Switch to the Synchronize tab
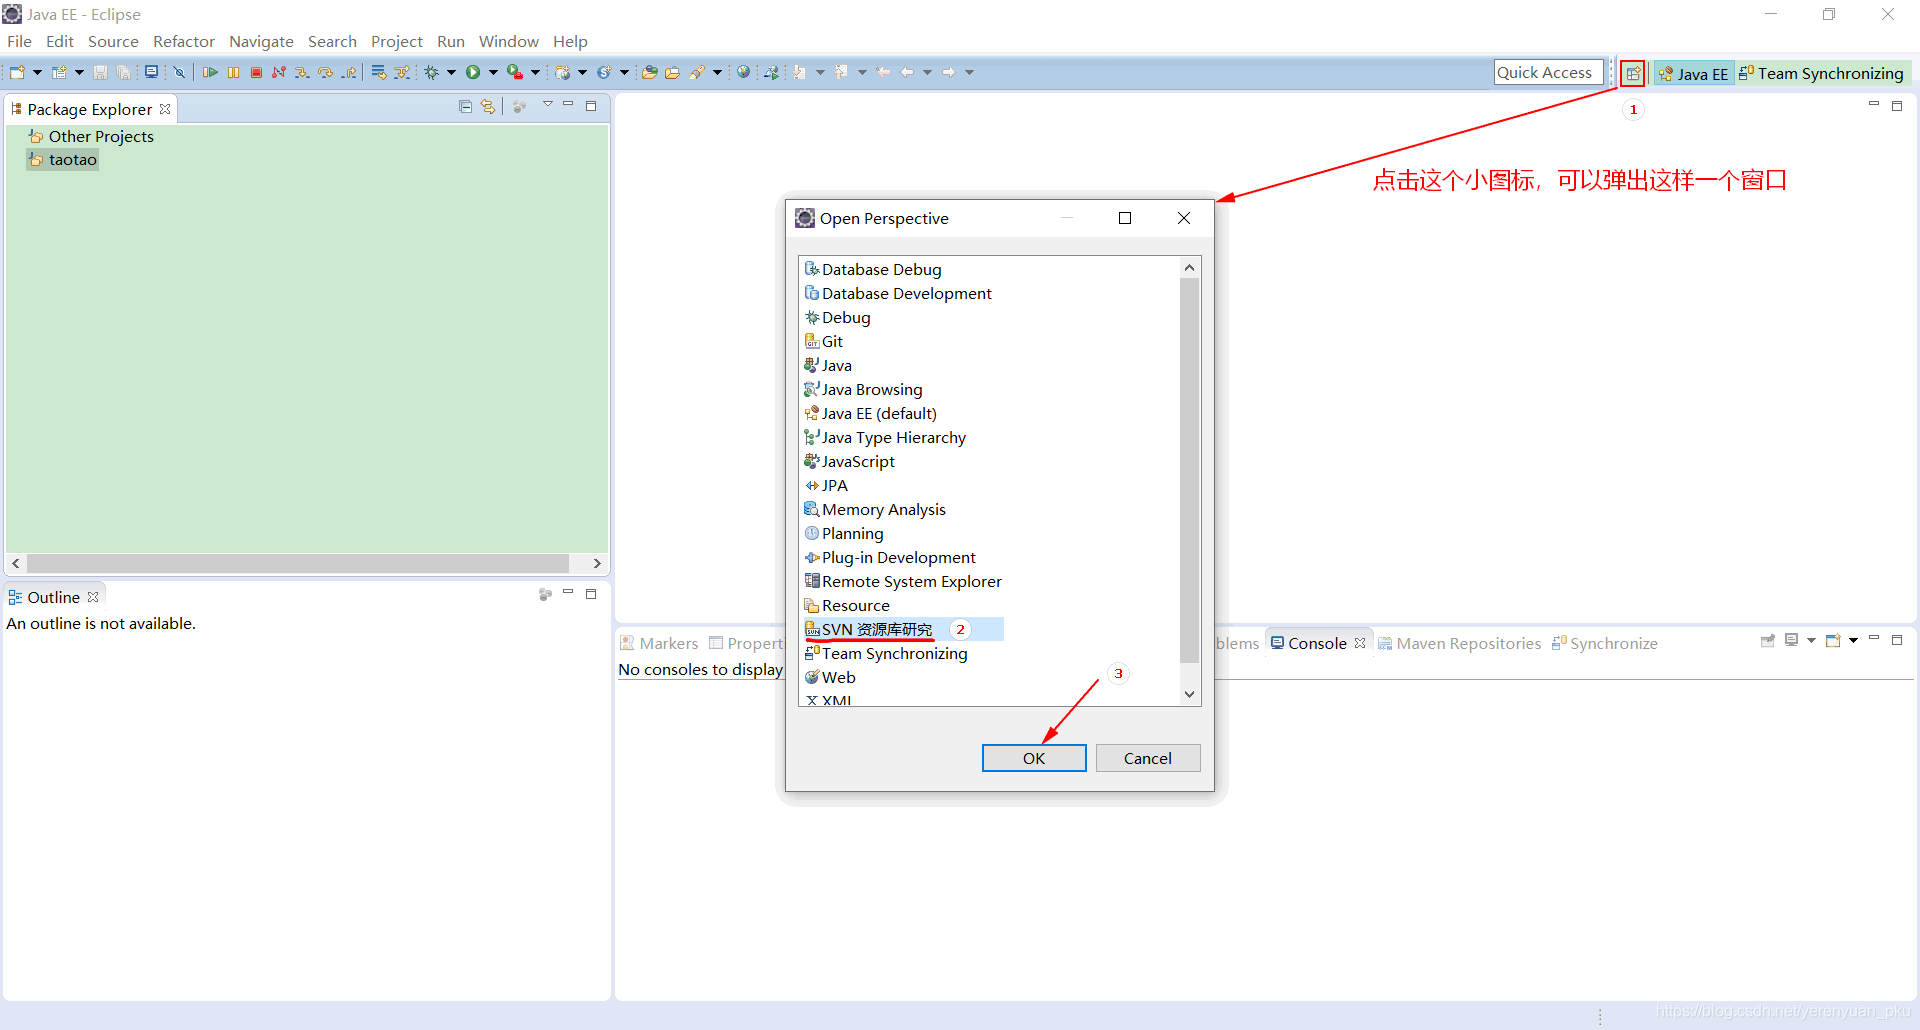 pos(1605,643)
